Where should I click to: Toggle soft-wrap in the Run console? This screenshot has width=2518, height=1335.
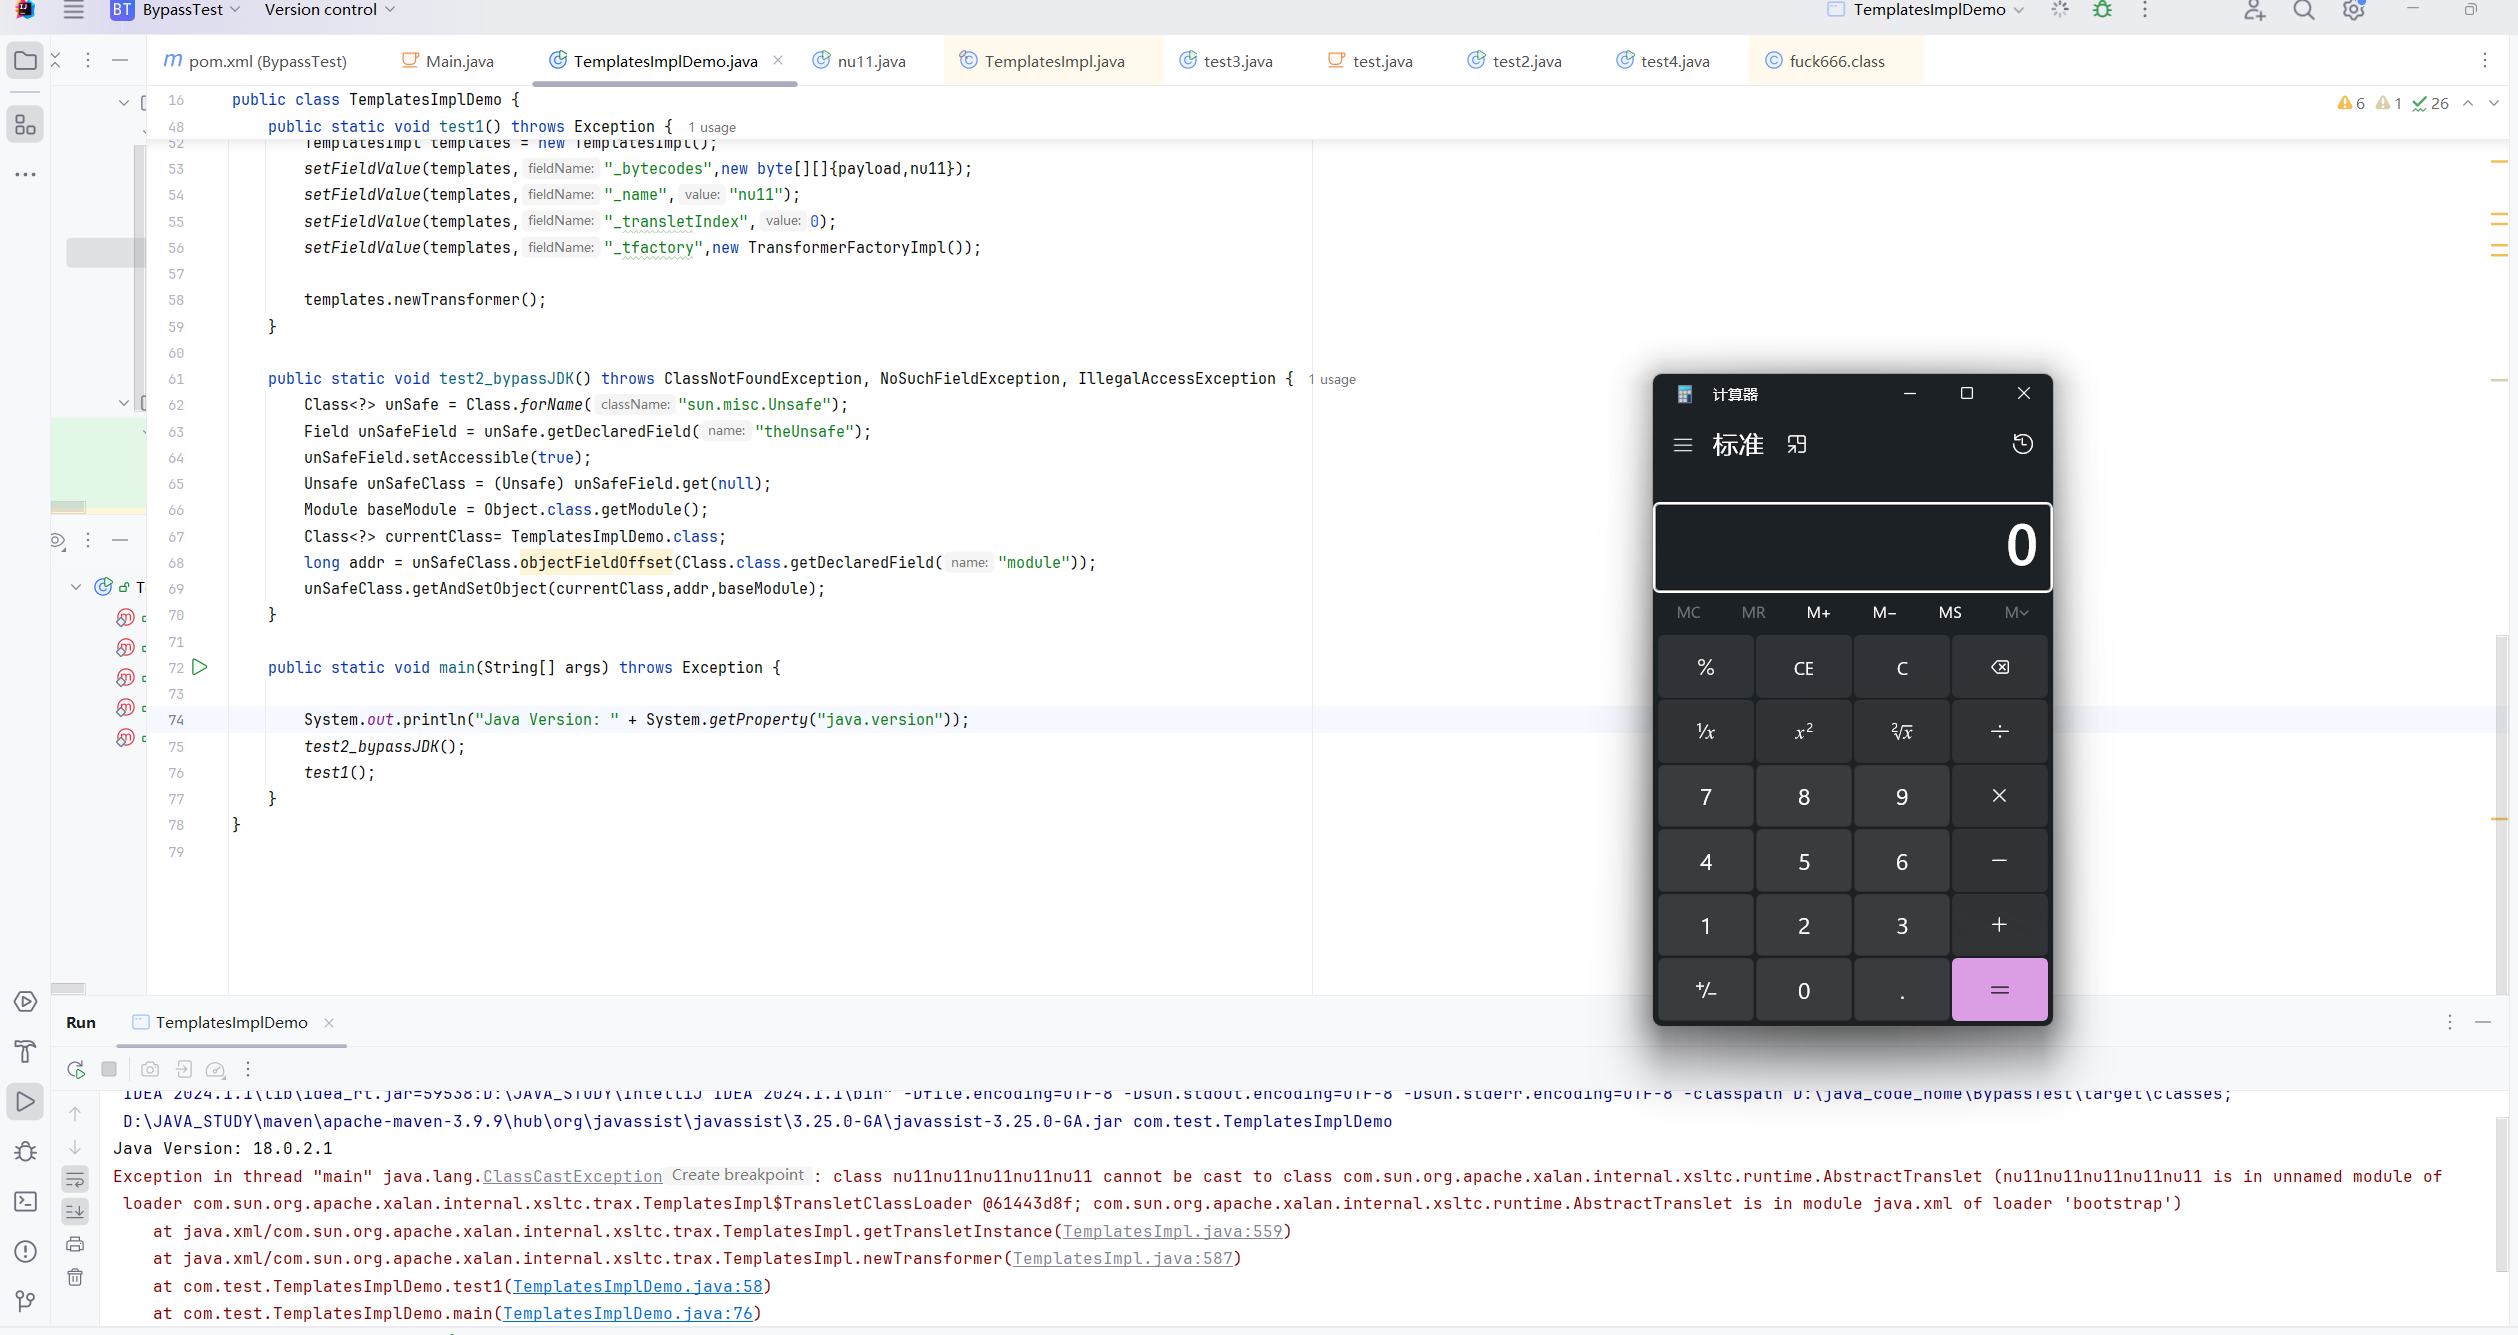tap(75, 1180)
